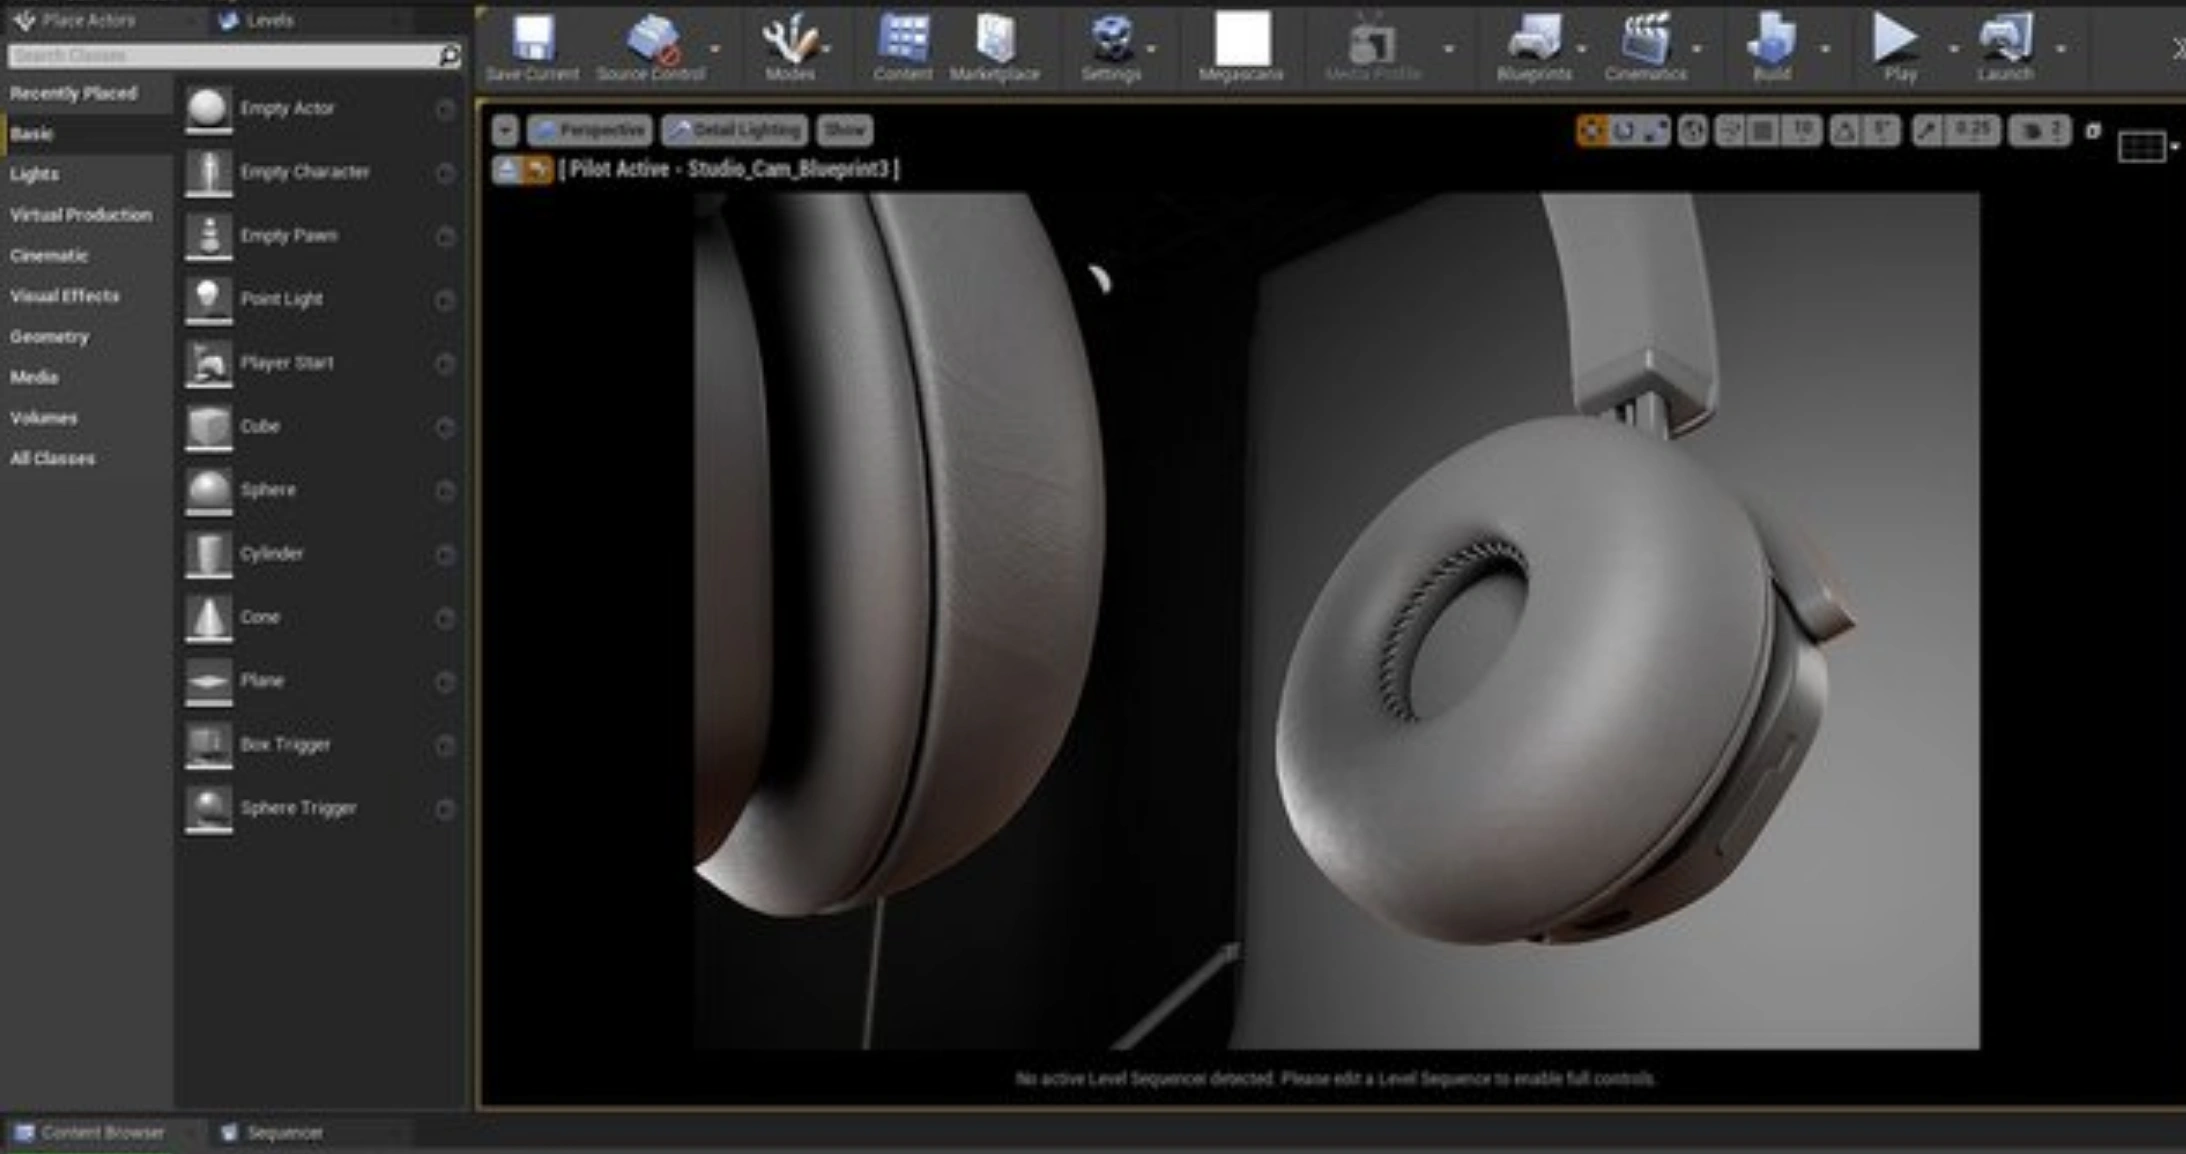Image resolution: width=2186 pixels, height=1154 pixels.
Task: Click info circle beside Empty Actor
Action: point(445,109)
